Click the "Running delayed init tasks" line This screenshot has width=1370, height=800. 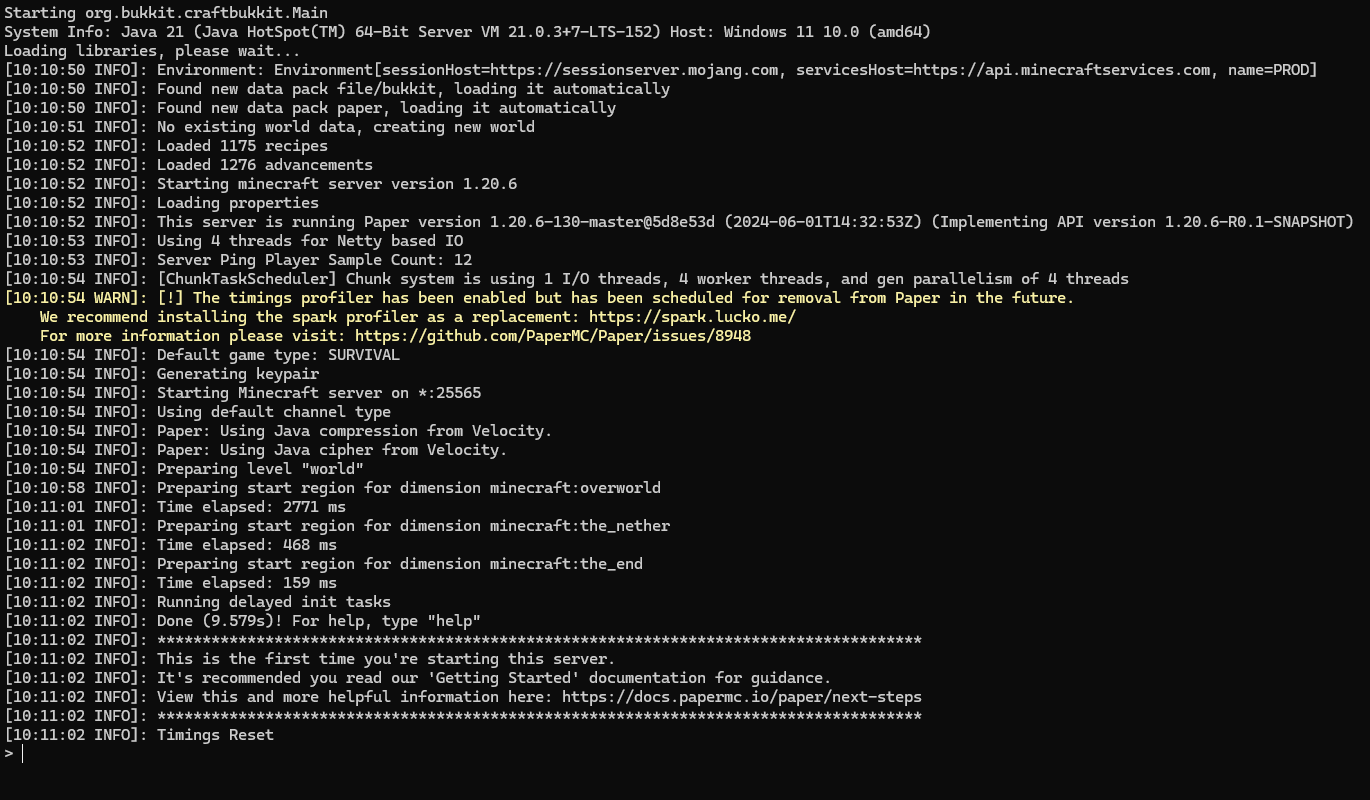click(x=273, y=602)
